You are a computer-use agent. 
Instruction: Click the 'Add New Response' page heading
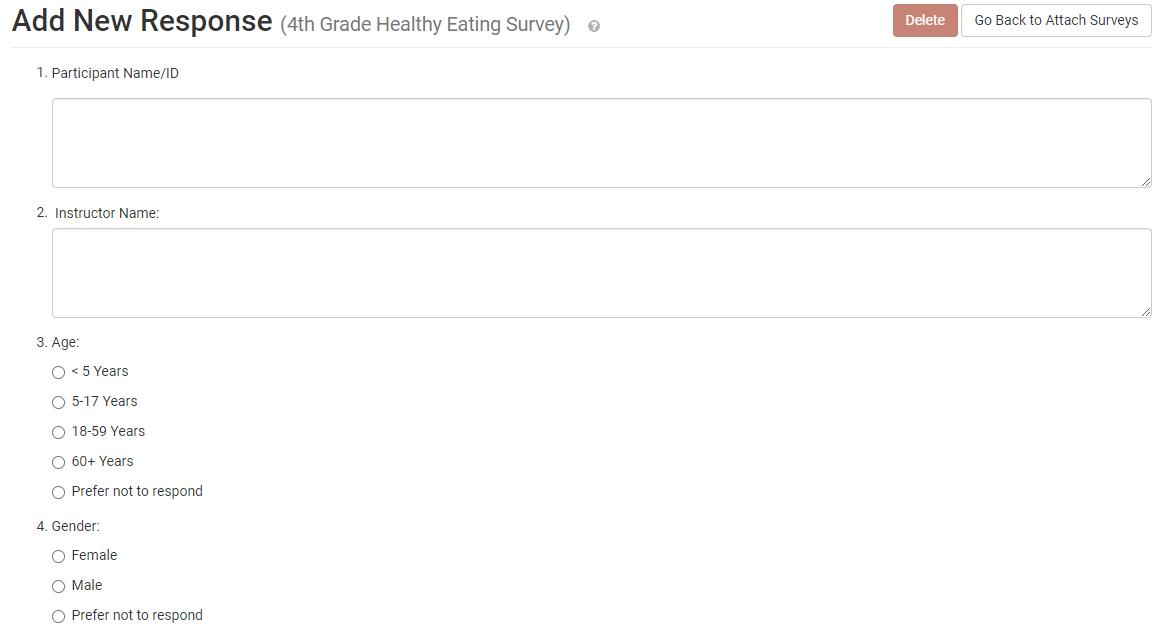[x=140, y=20]
